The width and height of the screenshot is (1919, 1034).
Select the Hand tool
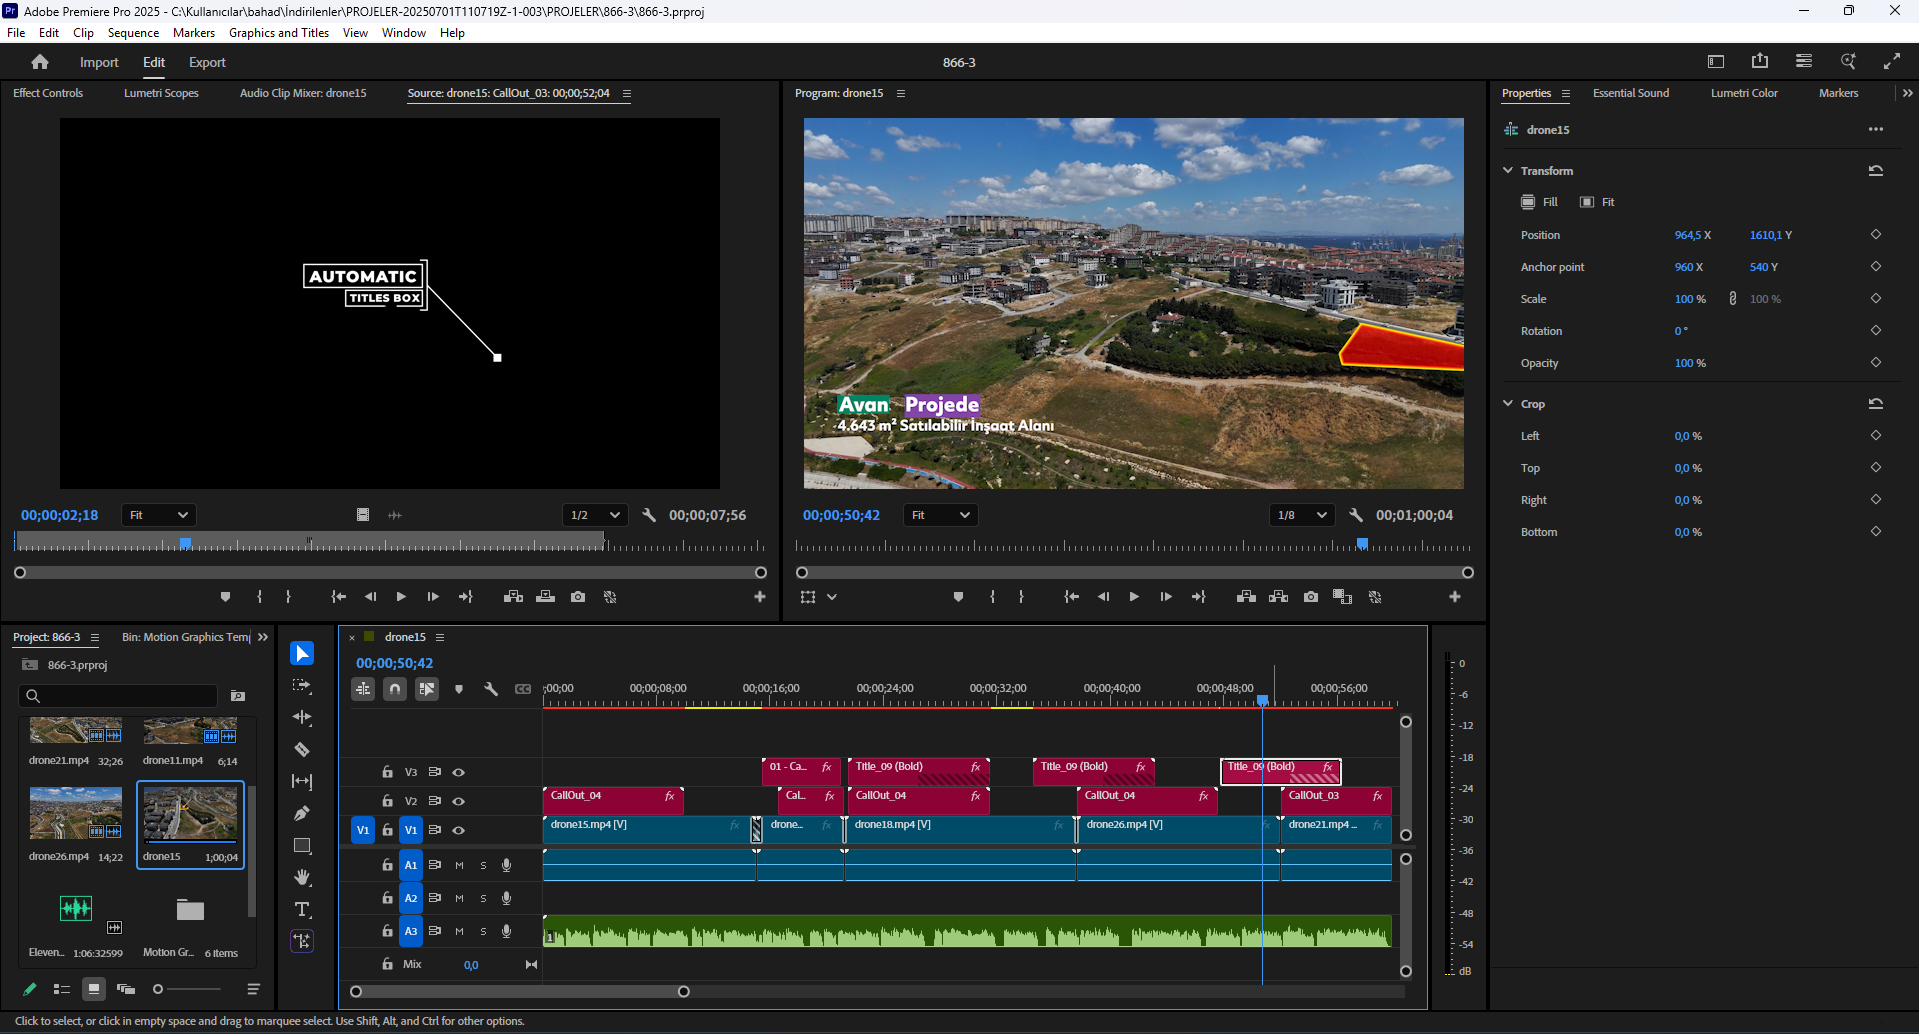302,878
